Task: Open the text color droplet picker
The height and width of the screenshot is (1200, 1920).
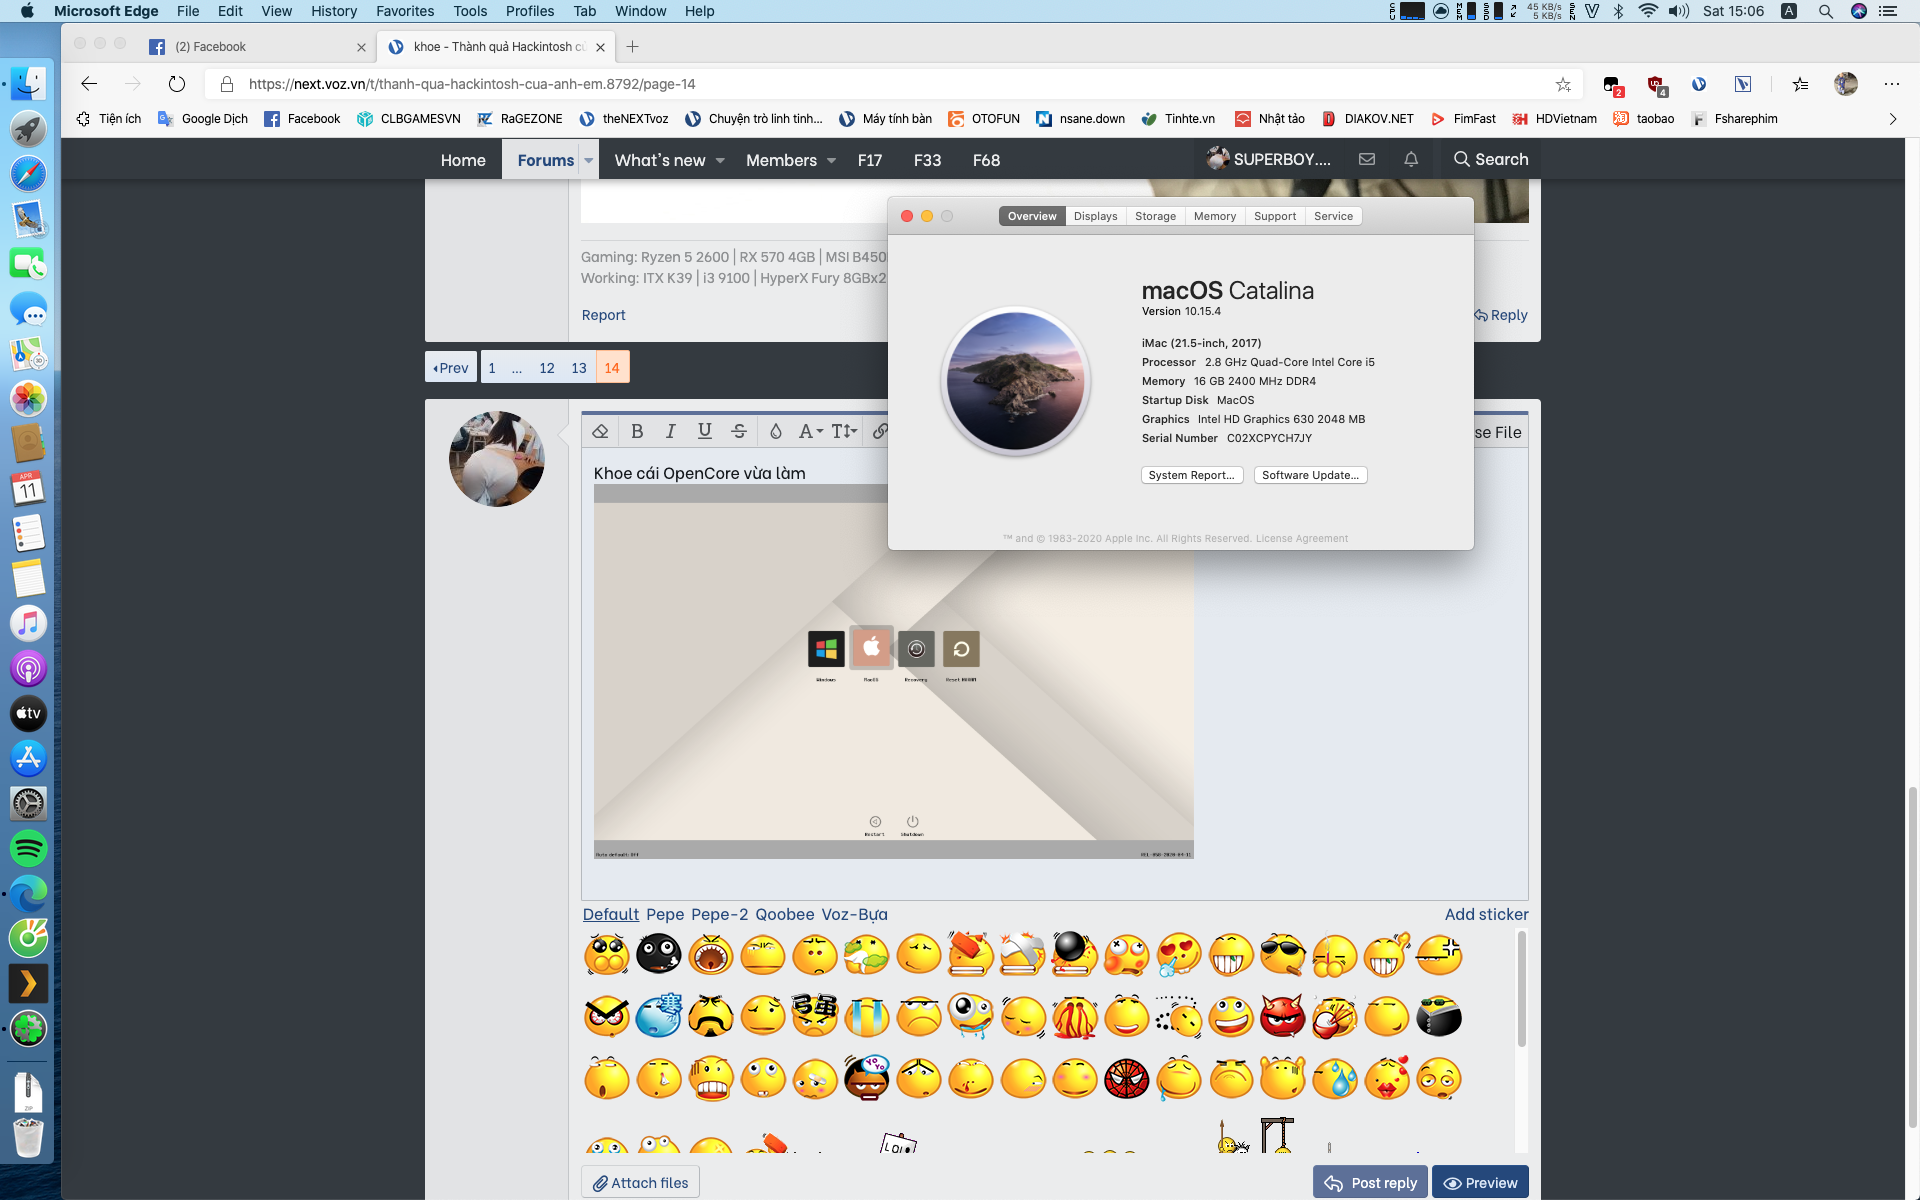Action: tap(775, 431)
